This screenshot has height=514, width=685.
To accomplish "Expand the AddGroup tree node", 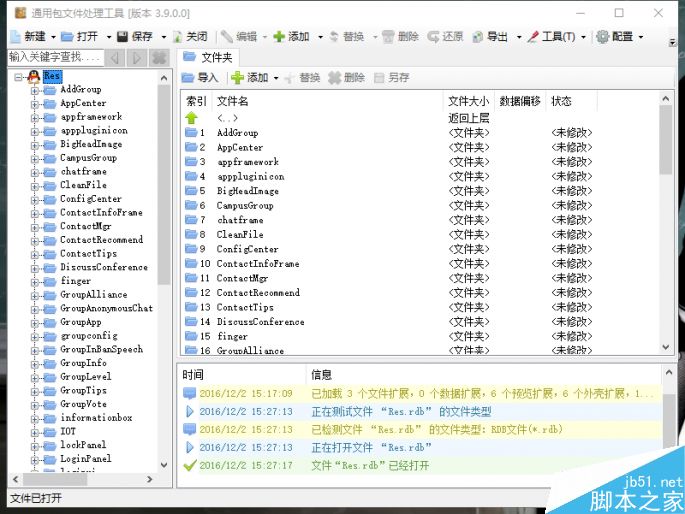I will (35, 90).
